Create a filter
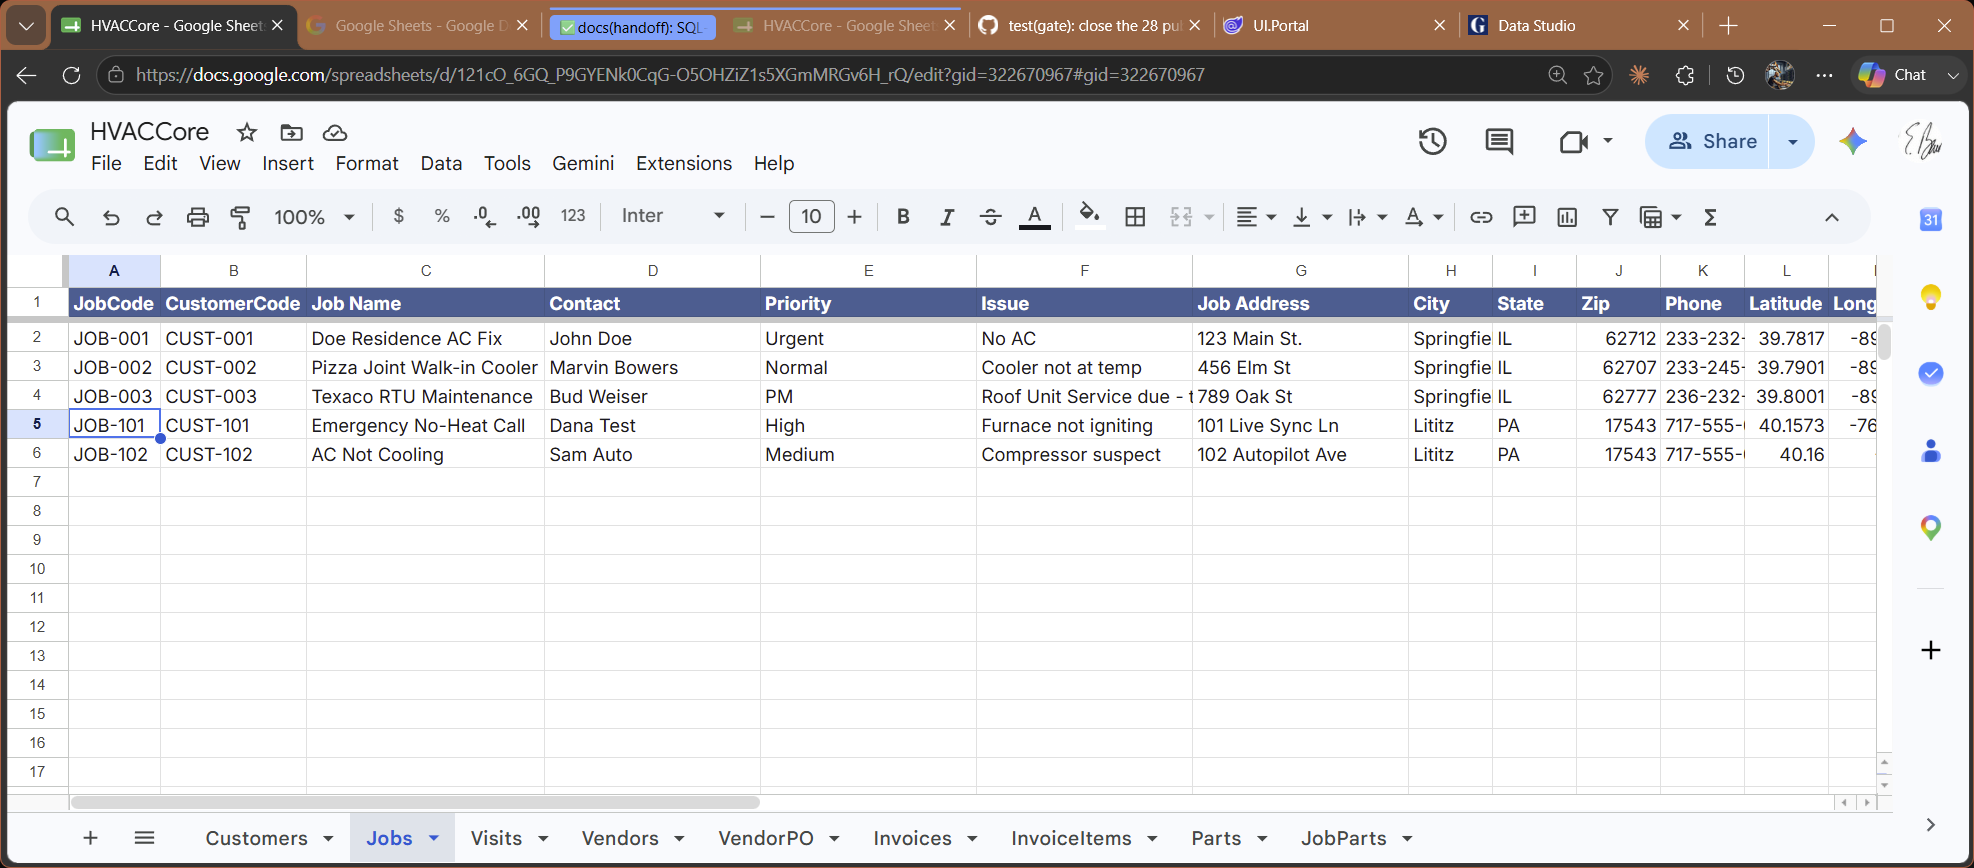Image resolution: width=1974 pixels, height=868 pixels. pyautogui.click(x=1610, y=217)
